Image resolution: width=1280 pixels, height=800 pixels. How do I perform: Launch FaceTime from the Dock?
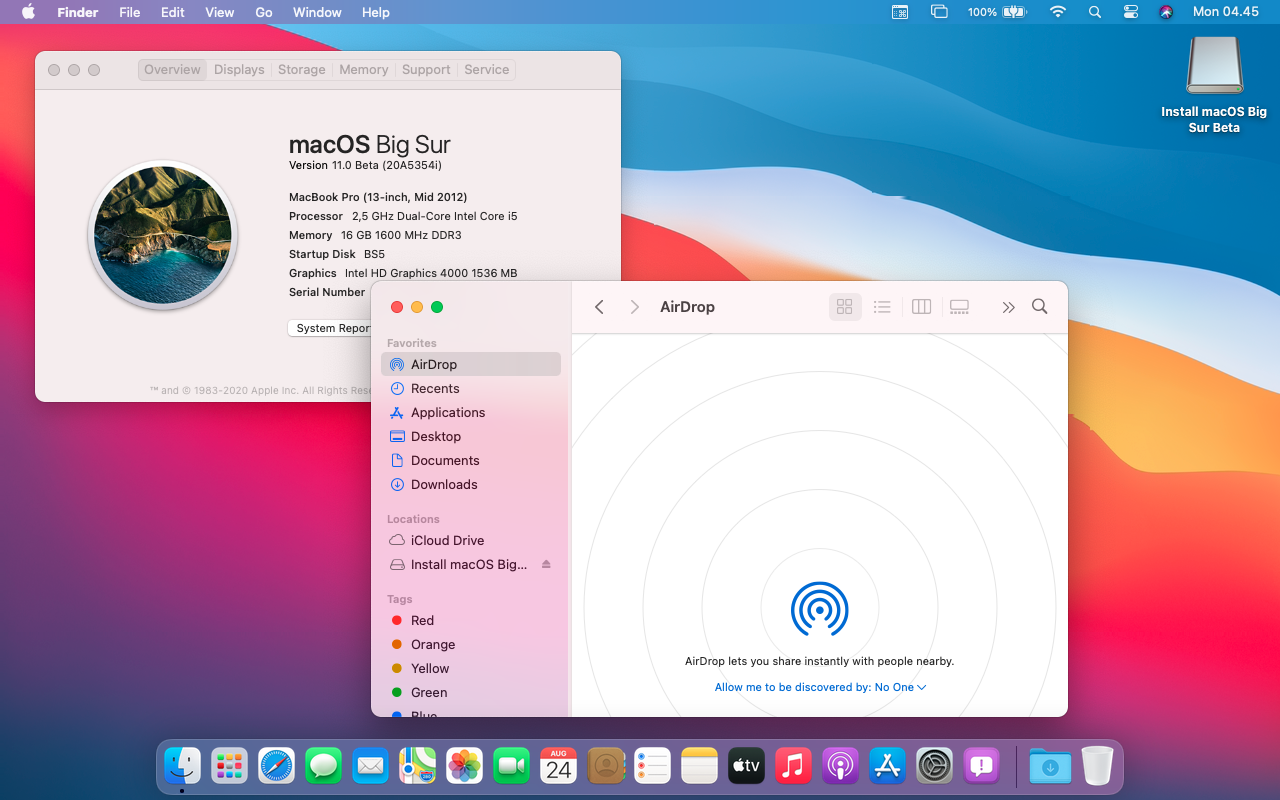tap(512, 766)
